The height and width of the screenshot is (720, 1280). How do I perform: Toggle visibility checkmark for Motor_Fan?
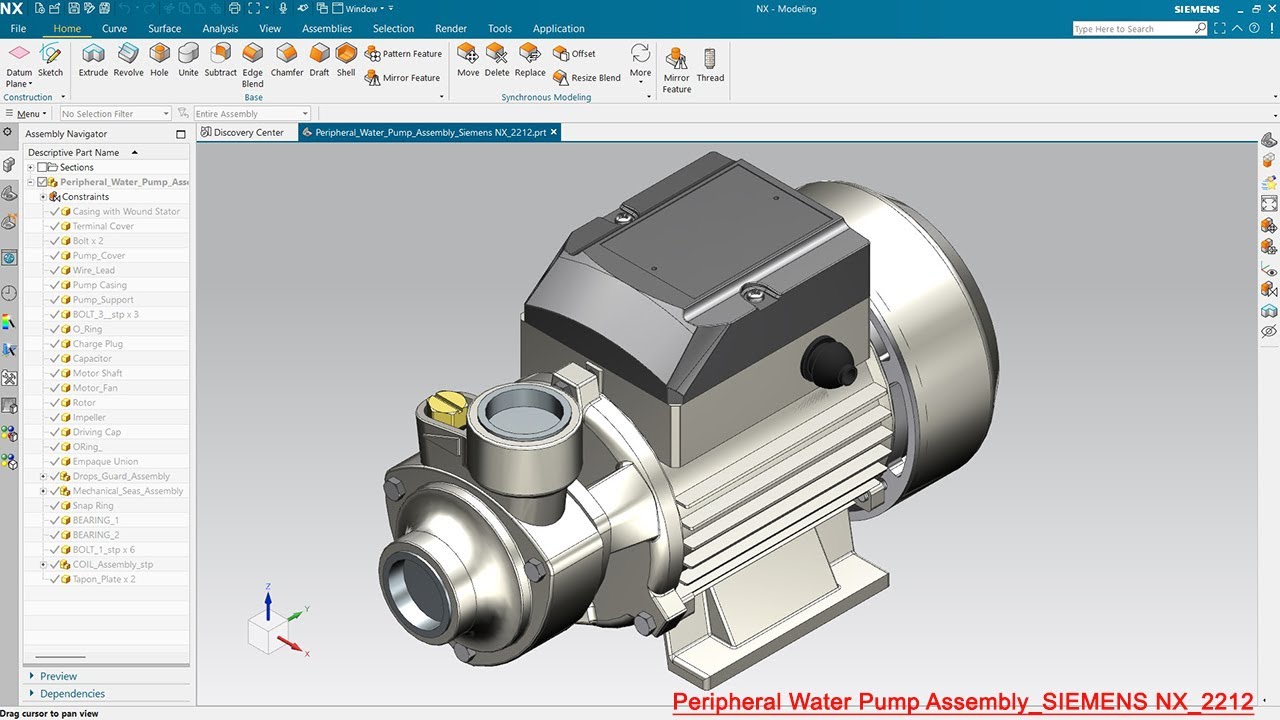(x=55, y=388)
